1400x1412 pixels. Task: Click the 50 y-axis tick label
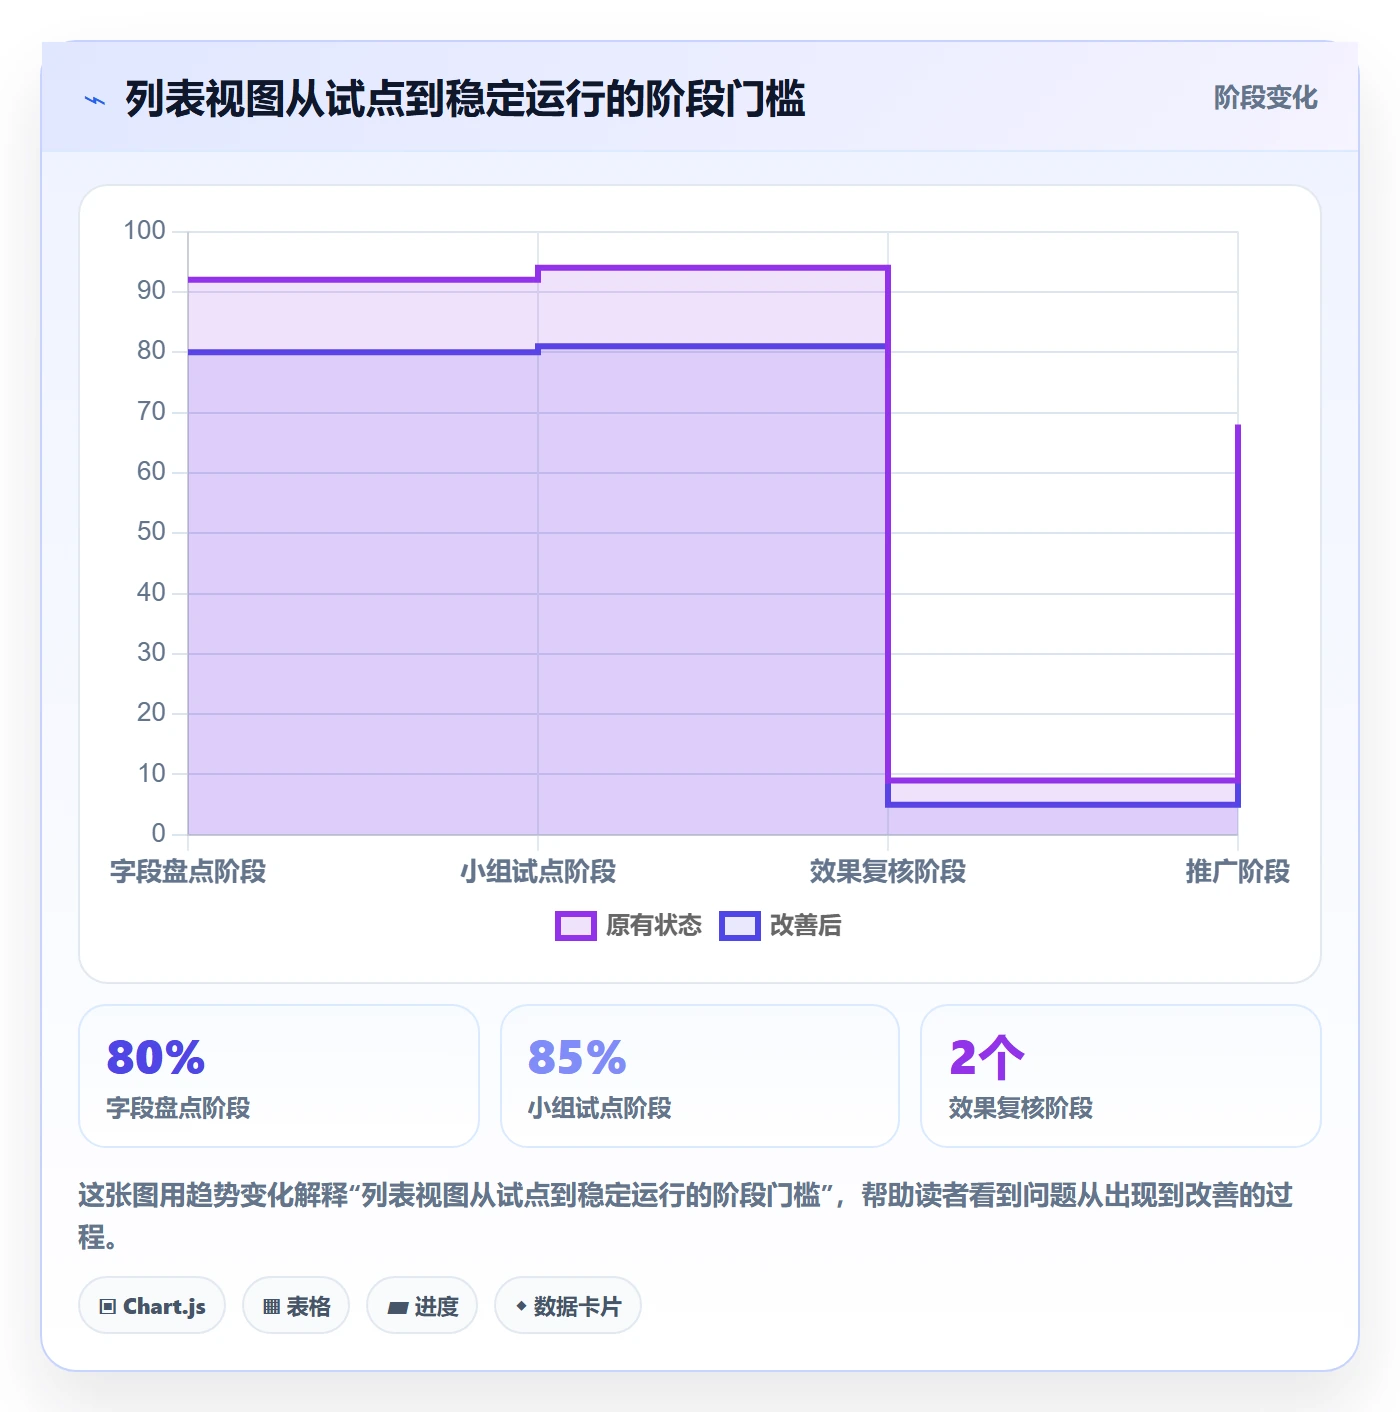coord(151,532)
